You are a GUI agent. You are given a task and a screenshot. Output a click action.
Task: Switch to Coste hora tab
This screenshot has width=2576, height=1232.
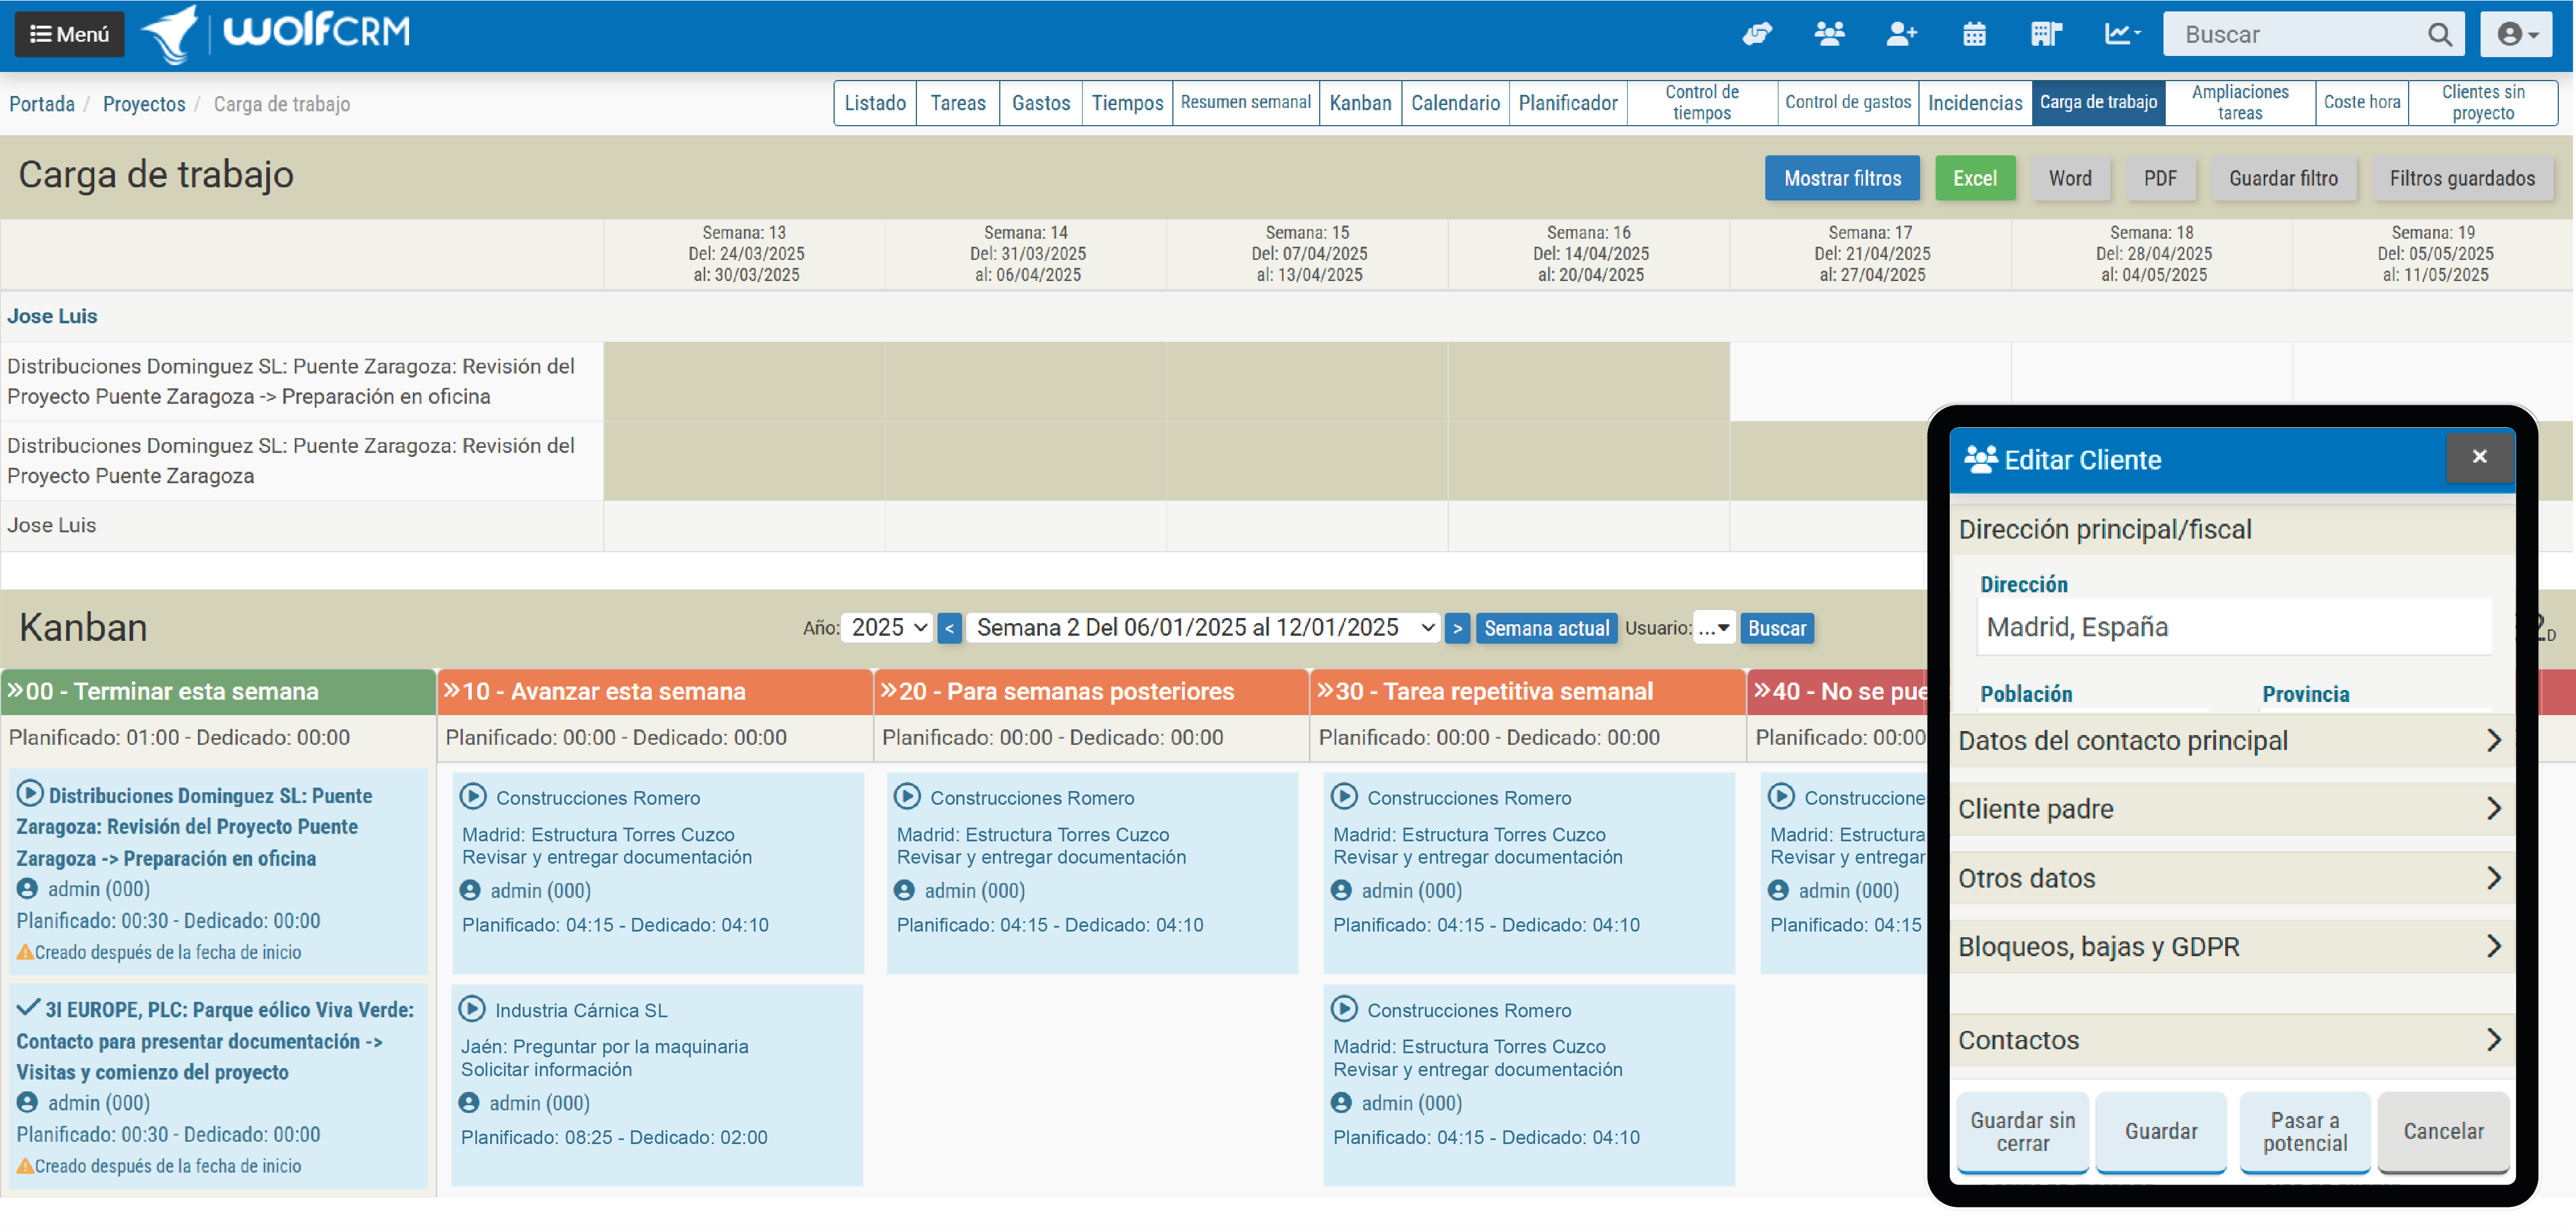(x=2362, y=103)
